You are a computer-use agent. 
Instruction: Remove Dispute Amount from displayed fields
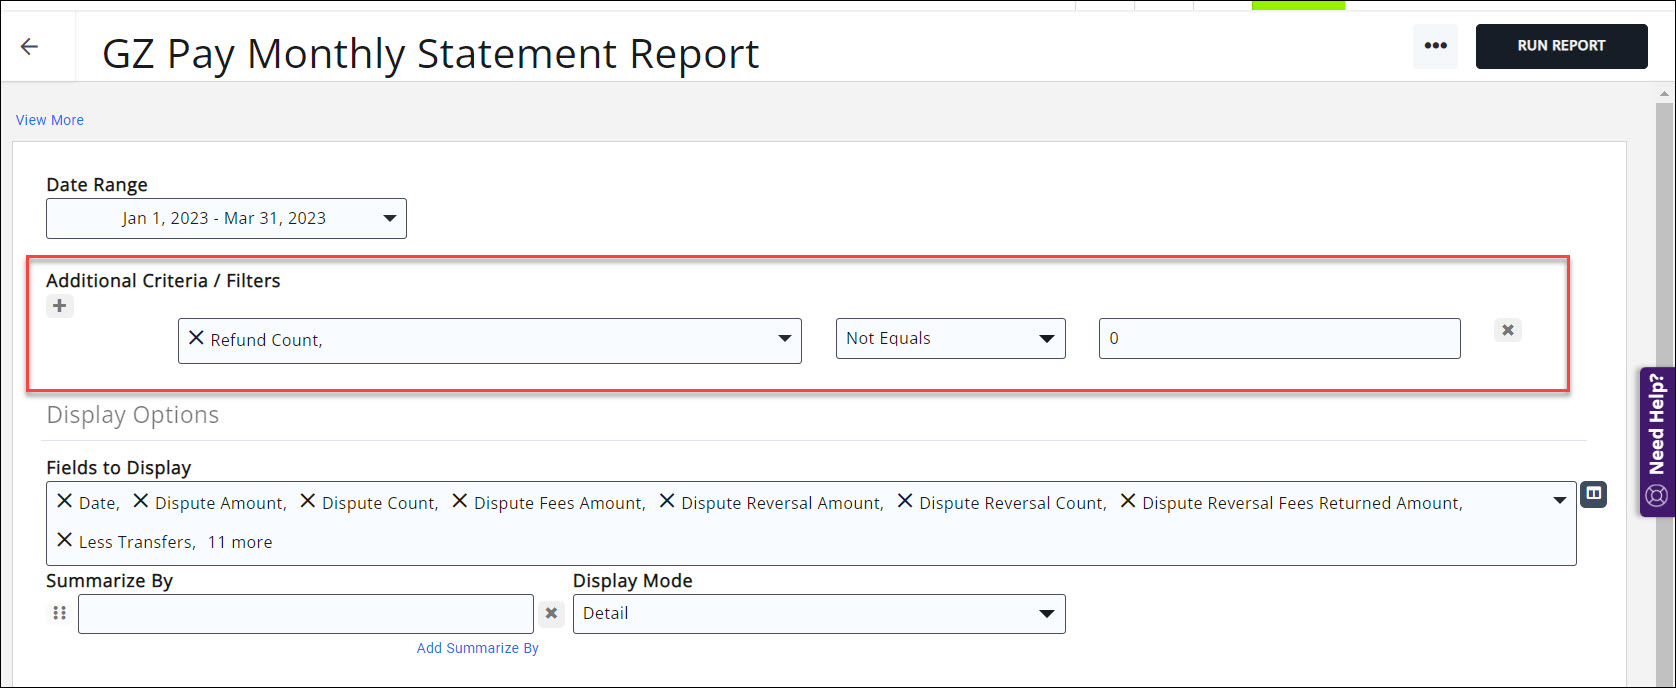click(x=141, y=502)
